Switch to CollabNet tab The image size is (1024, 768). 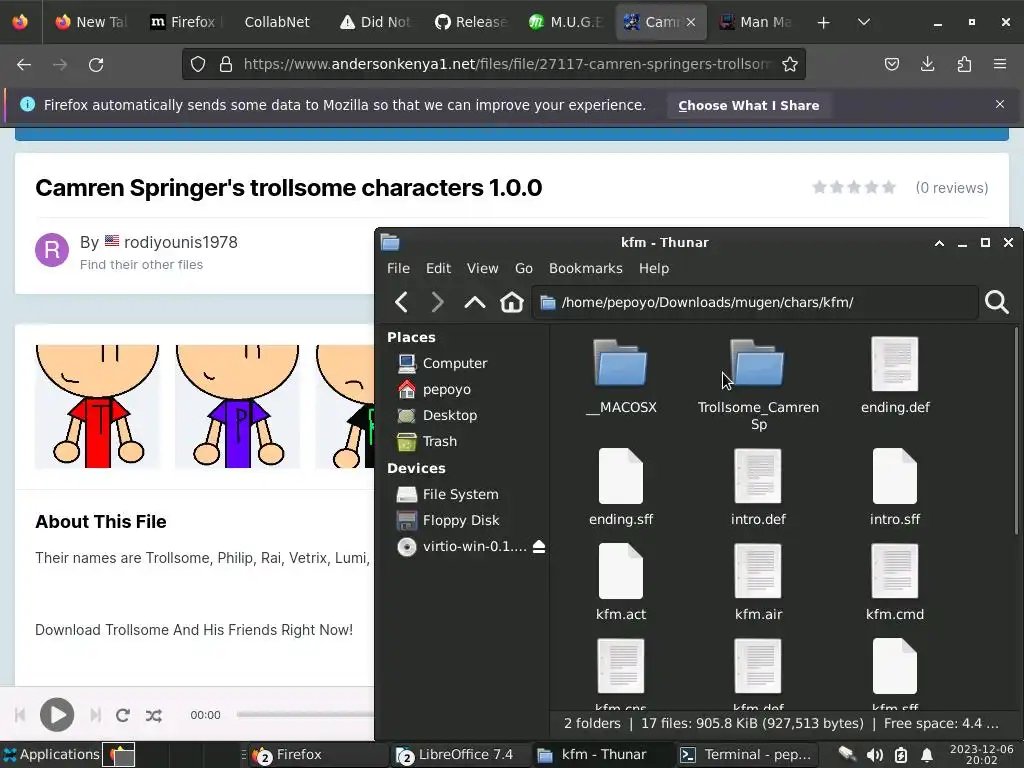click(277, 22)
